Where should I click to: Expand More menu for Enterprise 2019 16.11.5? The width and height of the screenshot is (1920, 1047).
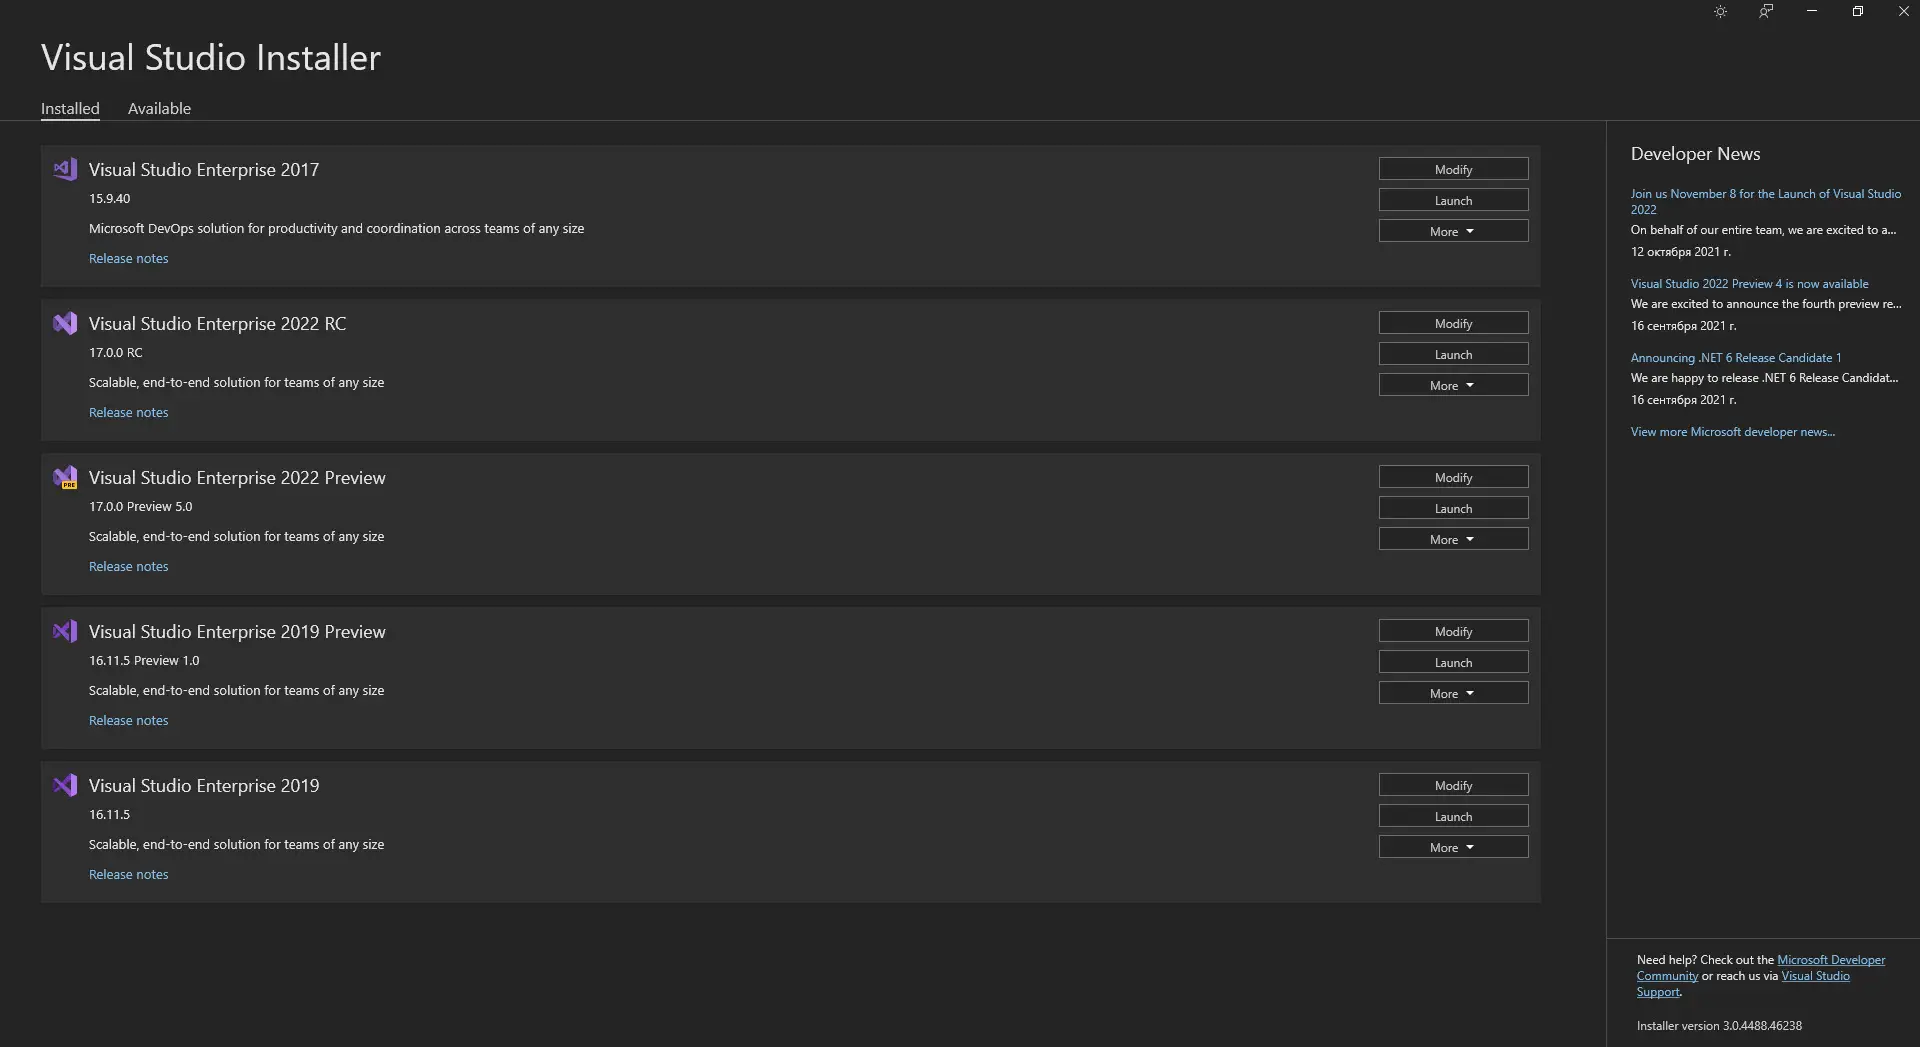point(1453,847)
